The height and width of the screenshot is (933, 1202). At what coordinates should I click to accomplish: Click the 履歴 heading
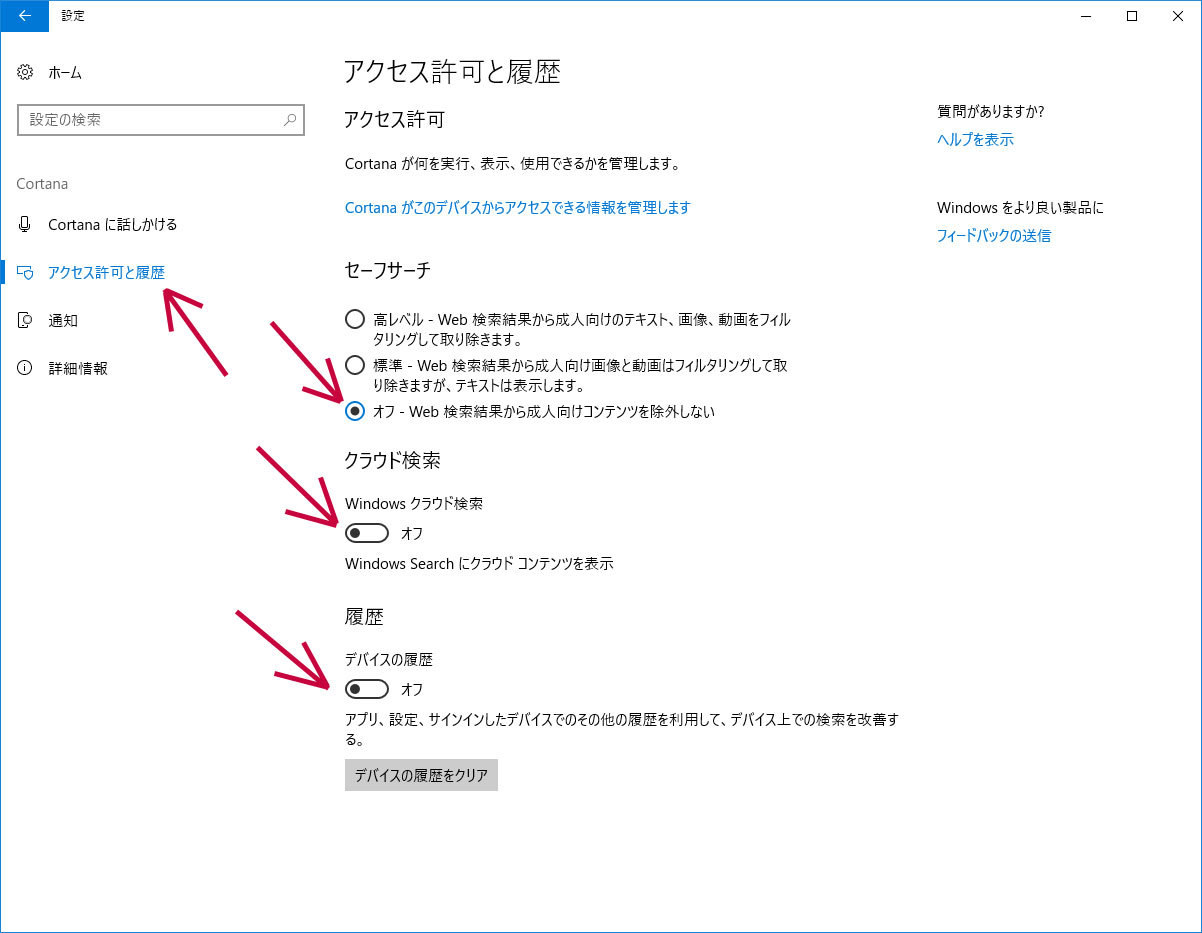coord(364,616)
